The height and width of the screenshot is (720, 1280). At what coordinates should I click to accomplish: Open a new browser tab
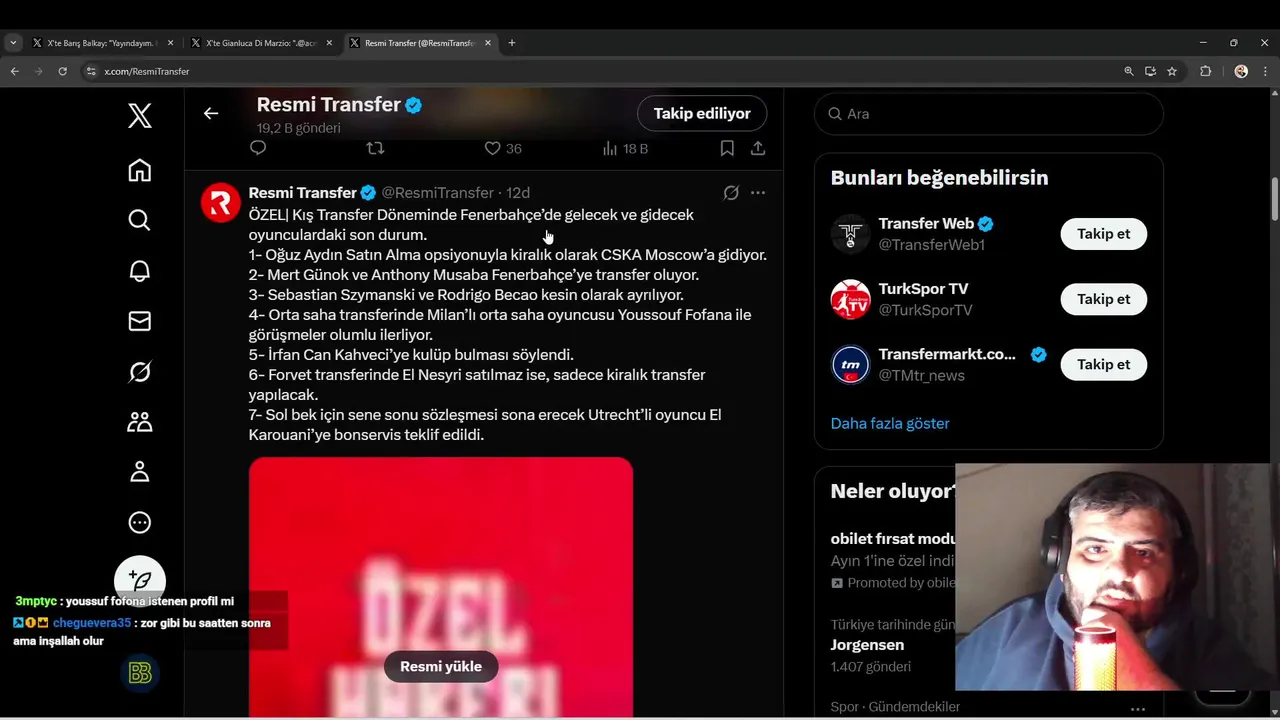(512, 43)
